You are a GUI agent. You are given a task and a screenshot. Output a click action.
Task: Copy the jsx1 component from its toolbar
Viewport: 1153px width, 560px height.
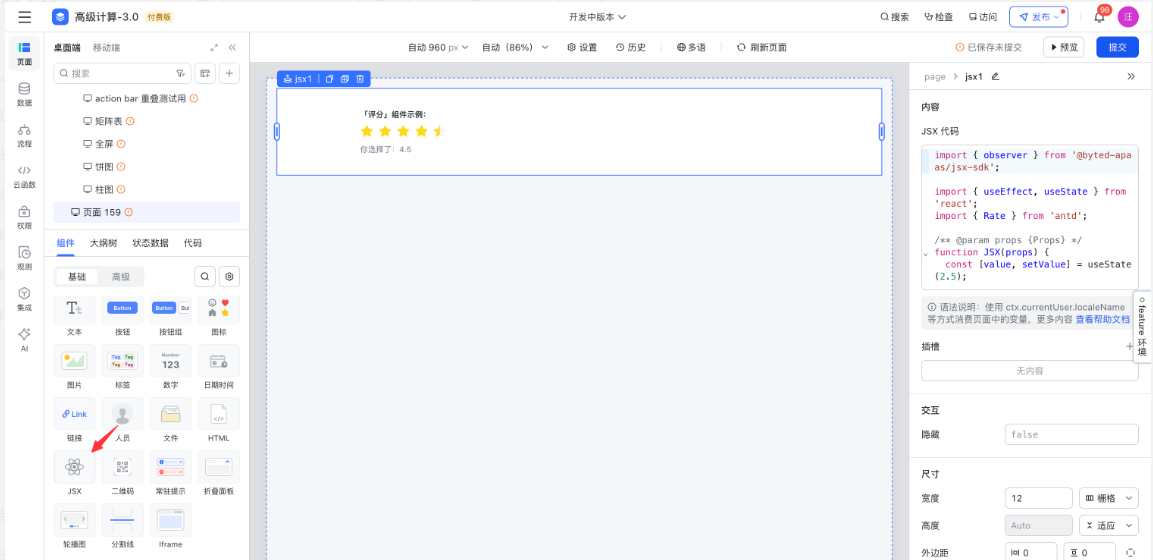pos(329,79)
